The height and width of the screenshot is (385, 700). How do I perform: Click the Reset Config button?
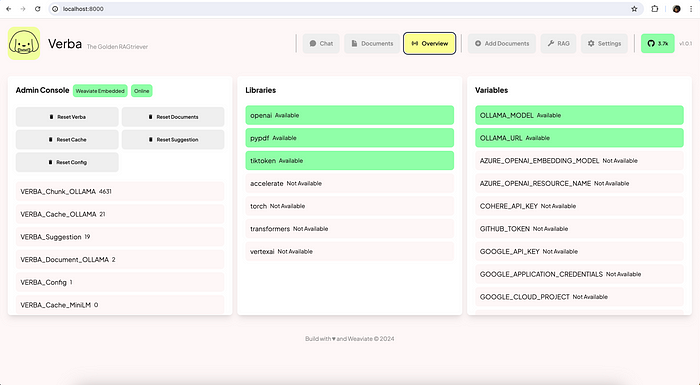[x=67, y=162]
